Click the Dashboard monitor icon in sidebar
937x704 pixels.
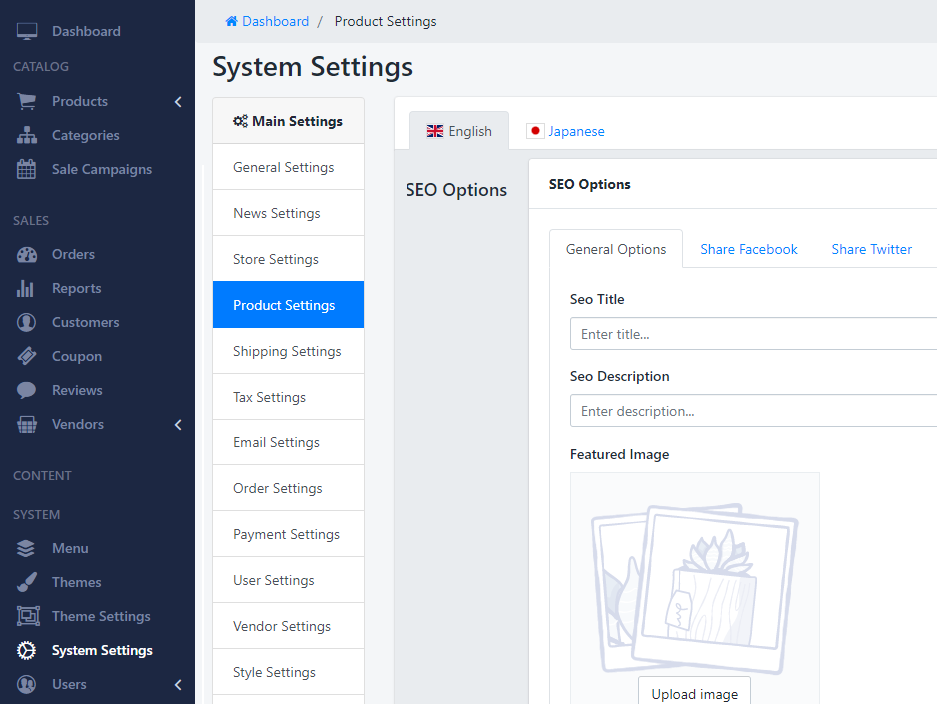27,31
